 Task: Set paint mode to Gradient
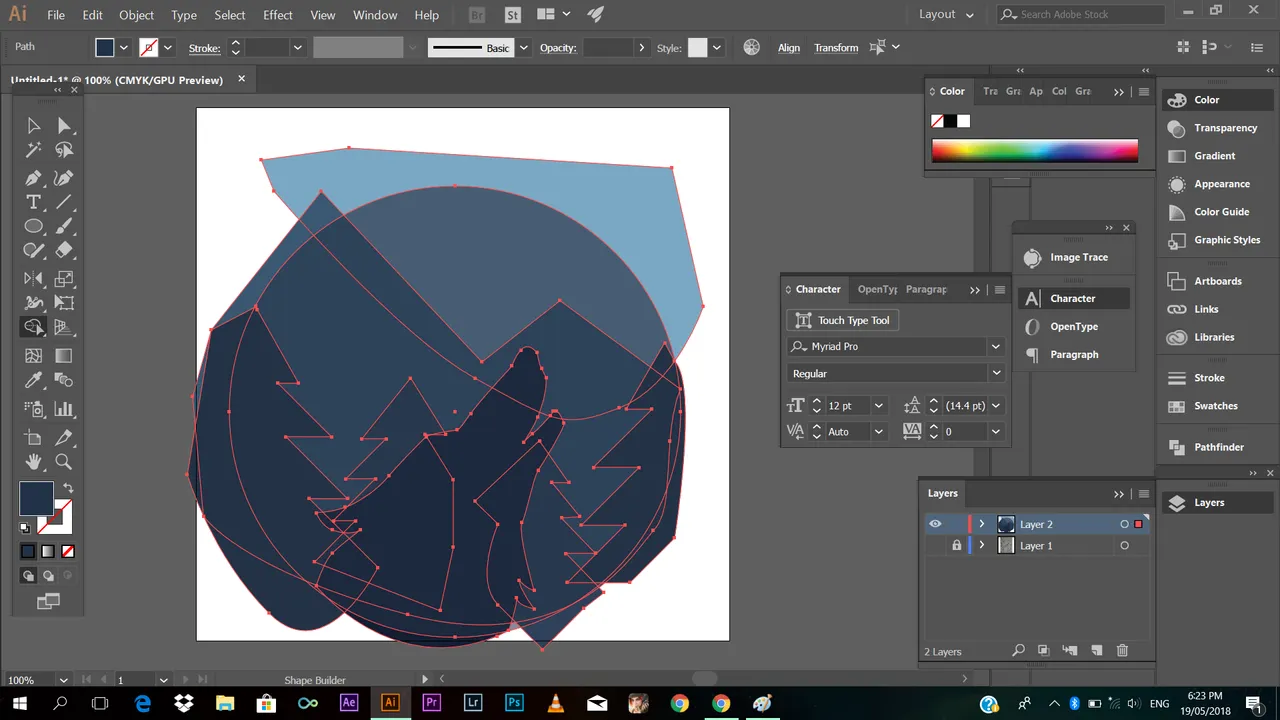48,551
